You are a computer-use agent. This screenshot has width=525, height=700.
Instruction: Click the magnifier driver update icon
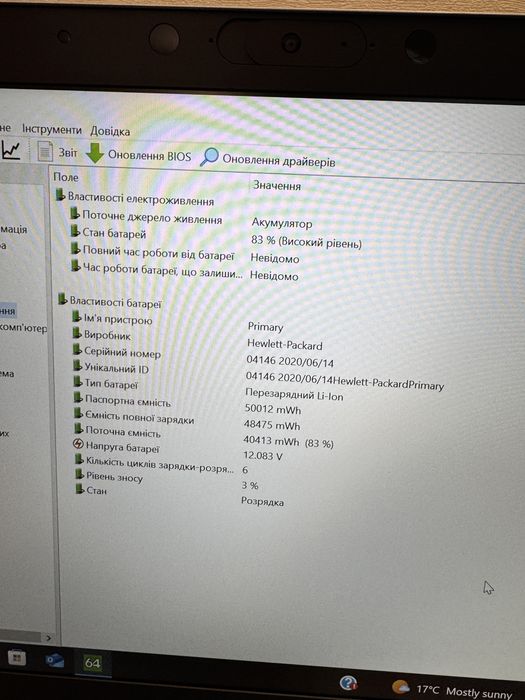pos(209,157)
